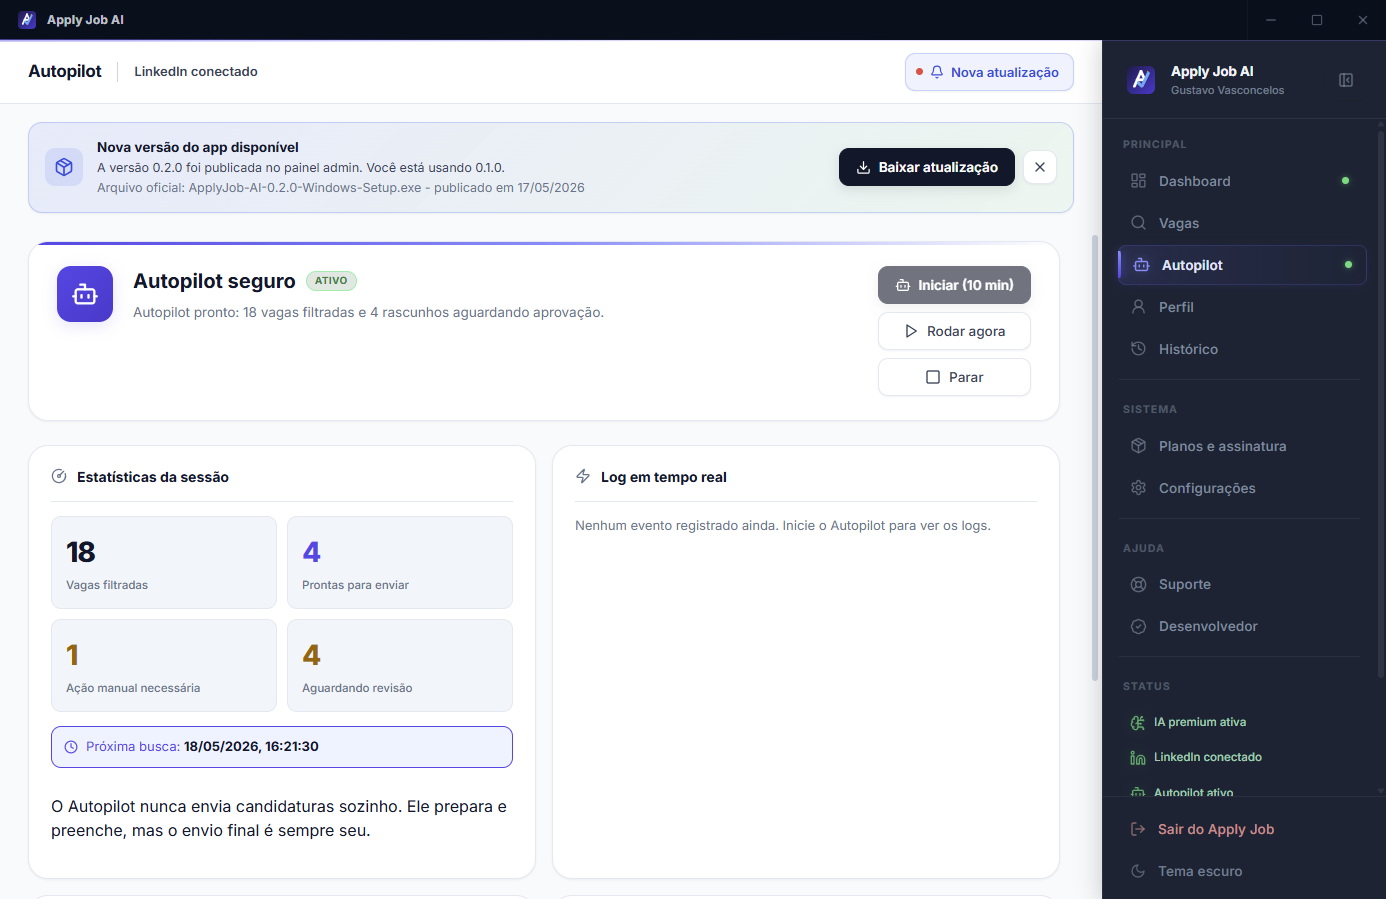This screenshot has height=899, width=1386.
Task: Go to Perfil in the sidebar
Action: pyautogui.click(x=1242, y=307)
